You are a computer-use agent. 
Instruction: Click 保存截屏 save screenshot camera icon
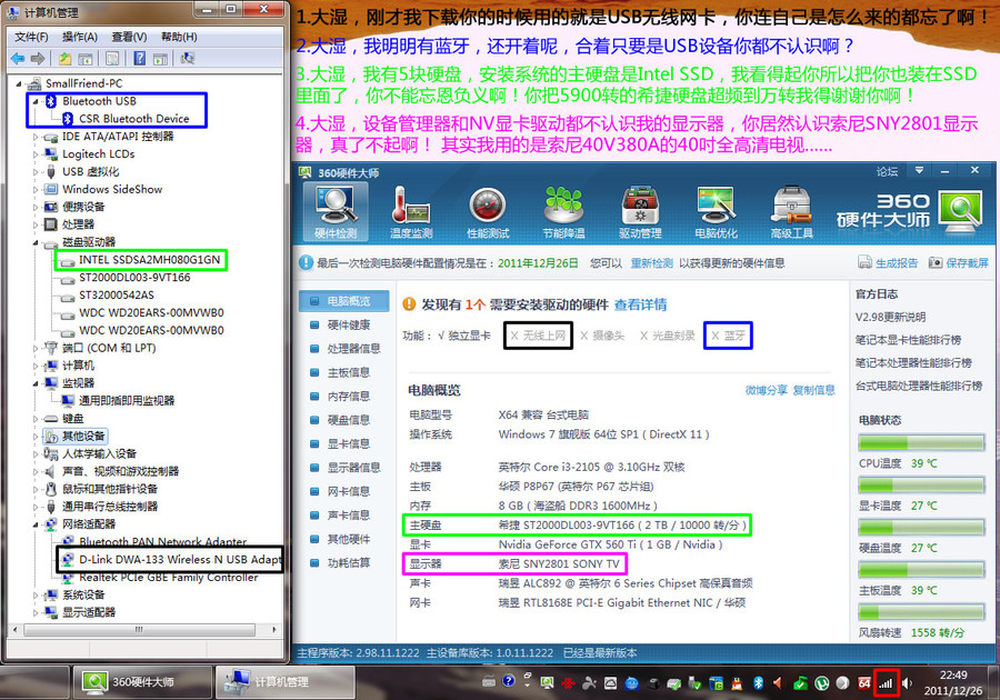tap(935, 262)
